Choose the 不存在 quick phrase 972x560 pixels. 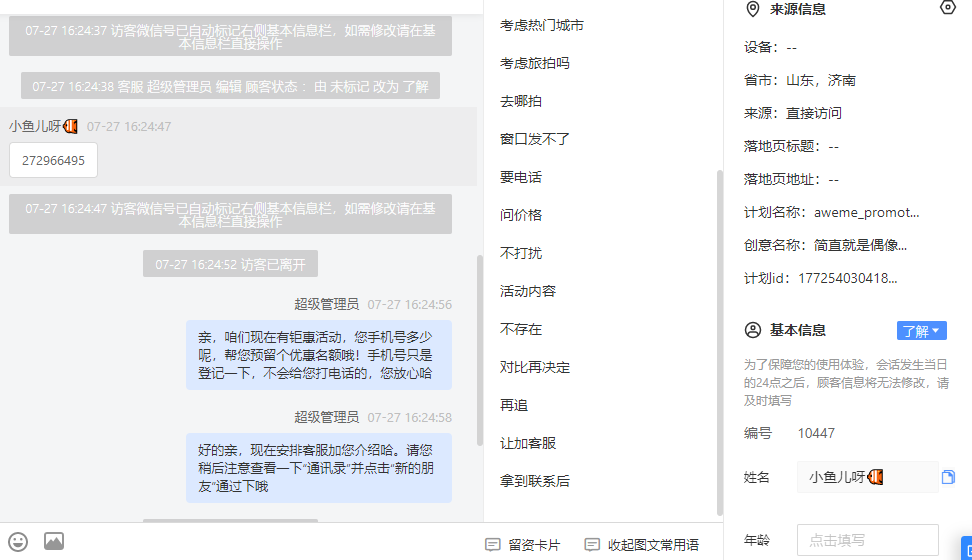tap(521, 329)
